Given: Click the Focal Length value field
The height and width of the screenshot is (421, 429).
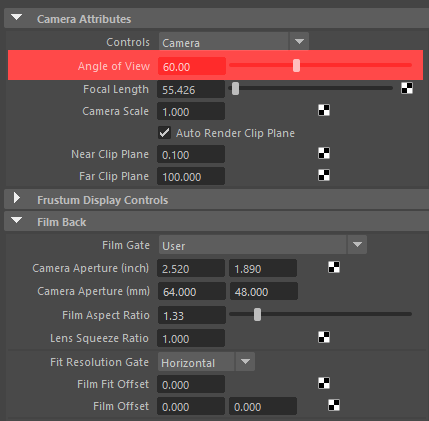Looking at the screenshot, I should (x=191, y=89).
